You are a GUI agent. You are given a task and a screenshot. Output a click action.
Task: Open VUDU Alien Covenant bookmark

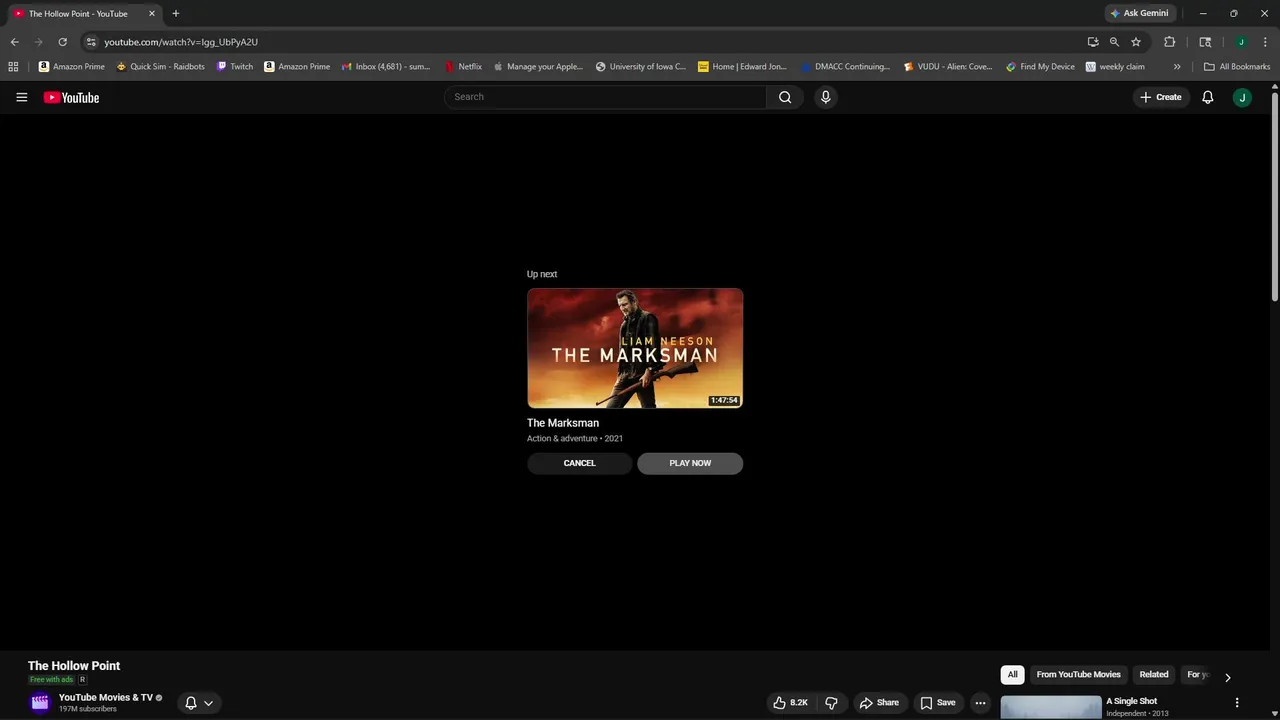click(x=948, y=67)
